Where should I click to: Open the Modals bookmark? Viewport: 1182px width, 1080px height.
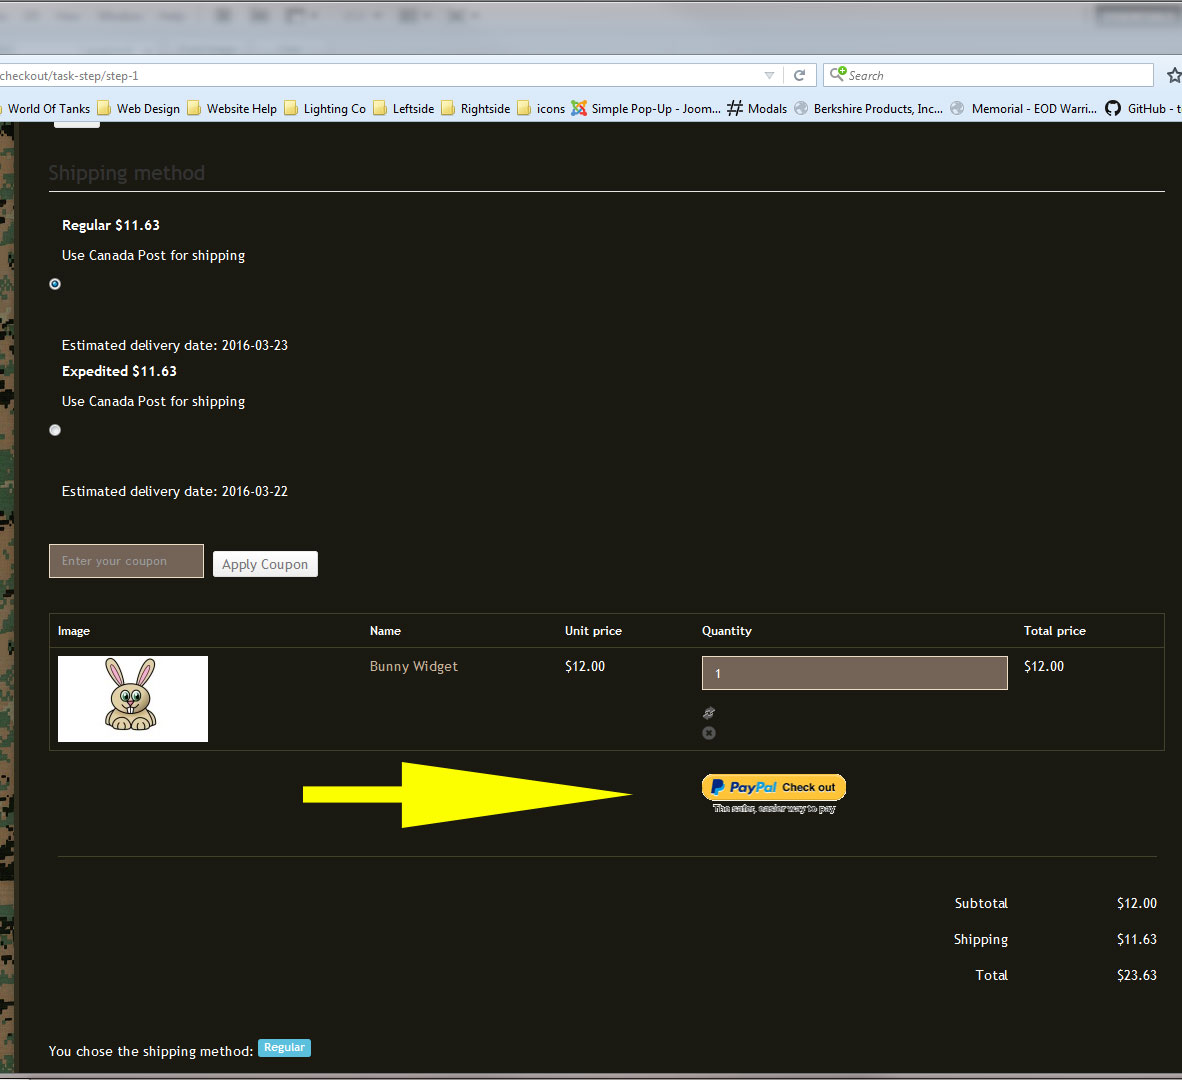tap(757, 109)
